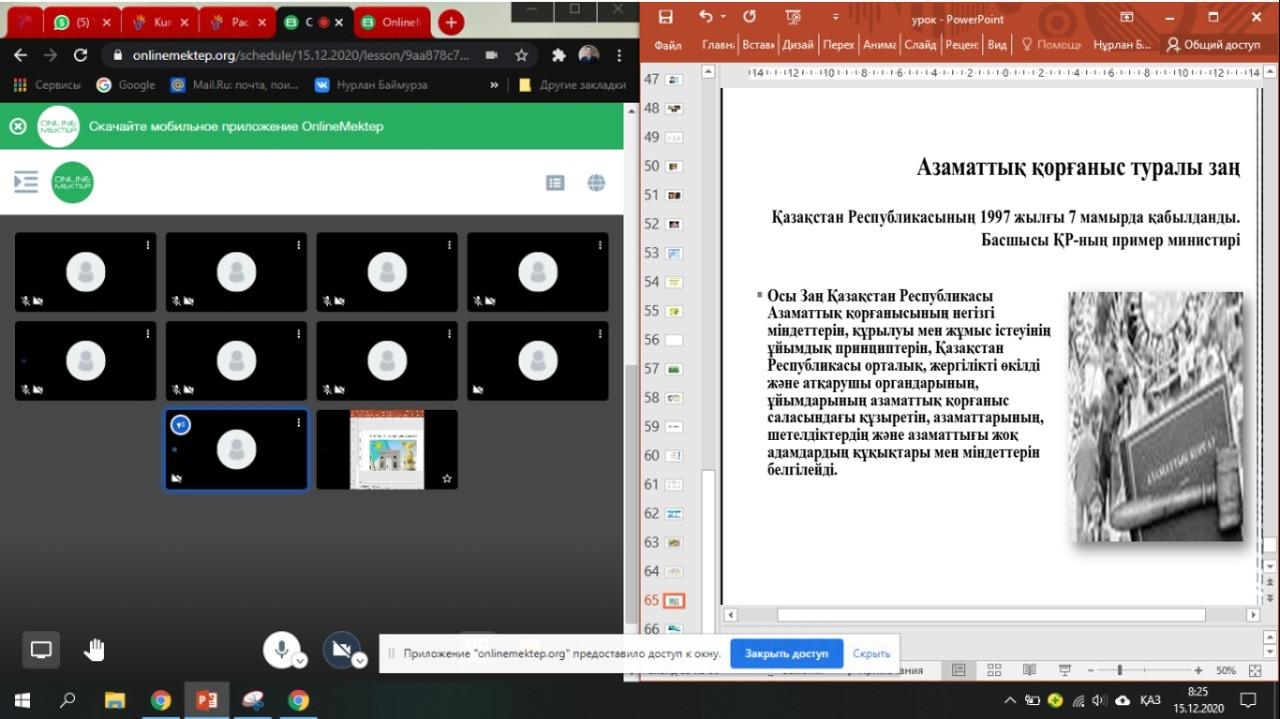The height and width of the screenshot is (719, 1280).
Task: Expand camera device options arrow
Action: pyautogui.click(x=359, y=660)
